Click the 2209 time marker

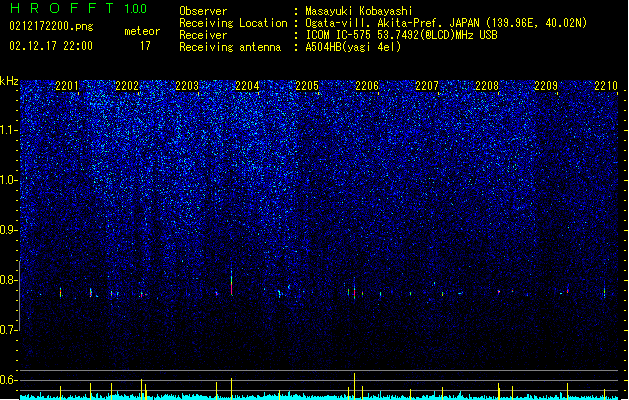[546, 86]
